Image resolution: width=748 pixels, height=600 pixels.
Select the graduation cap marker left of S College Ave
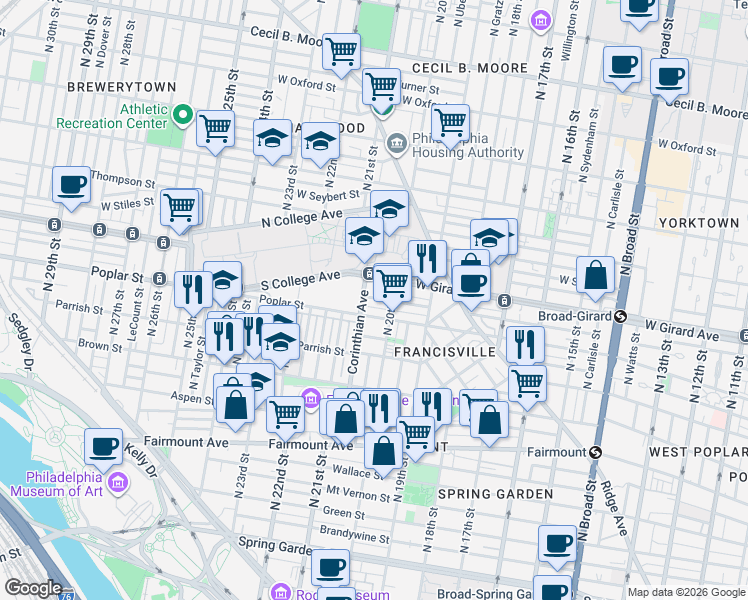click(223, 280)
